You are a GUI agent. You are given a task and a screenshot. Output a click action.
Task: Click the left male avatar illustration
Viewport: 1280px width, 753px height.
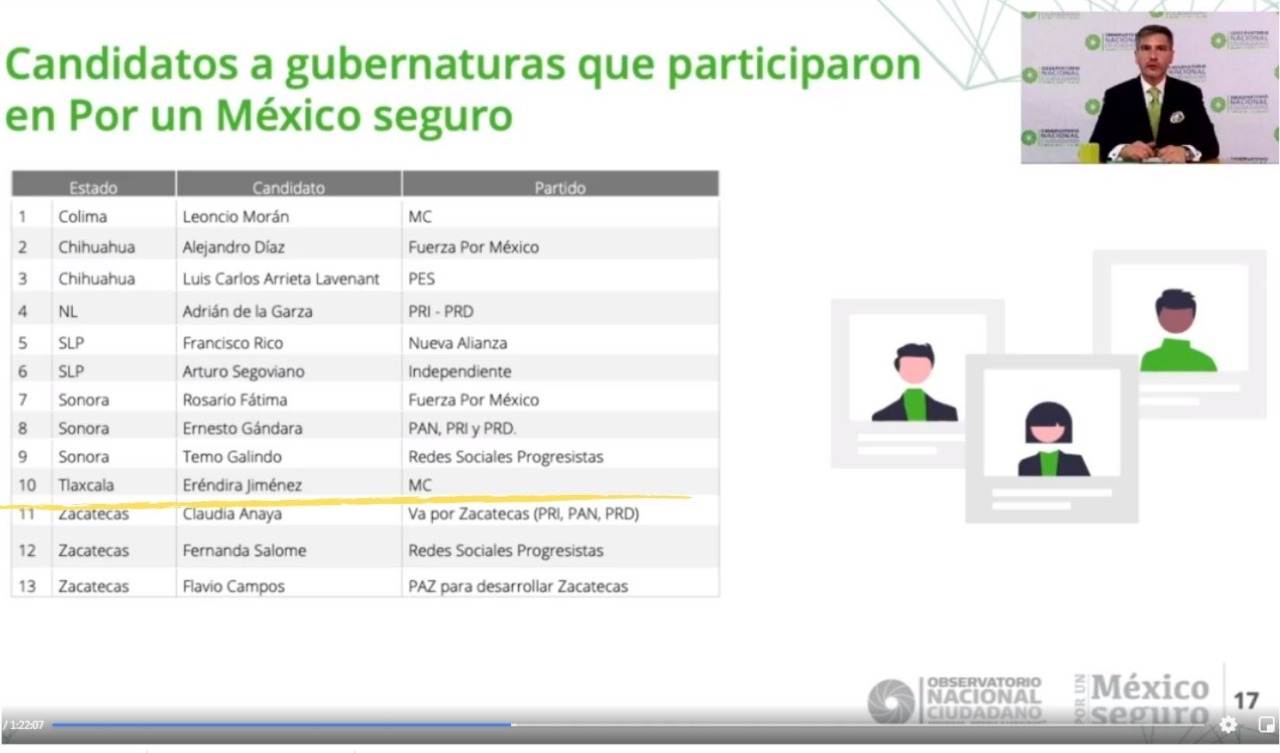pos(914,383)
